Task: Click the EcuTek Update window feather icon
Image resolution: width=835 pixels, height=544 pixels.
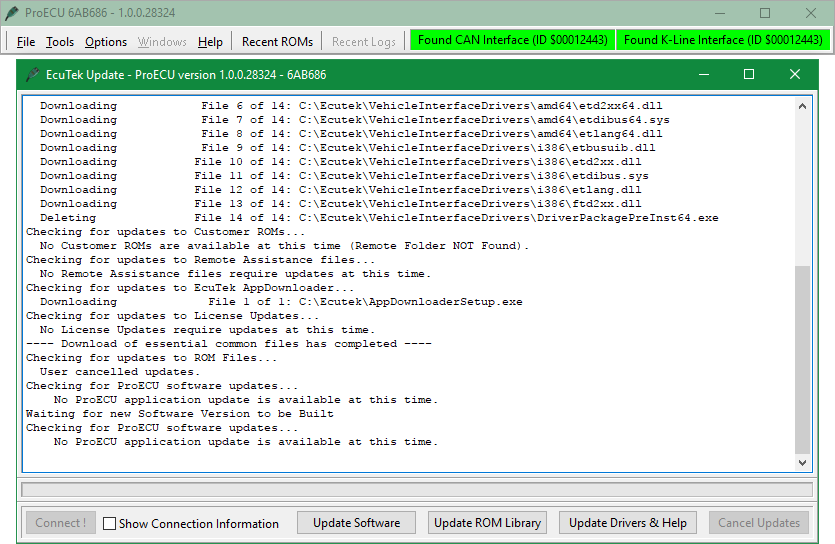Action: [x=33, y=75]
